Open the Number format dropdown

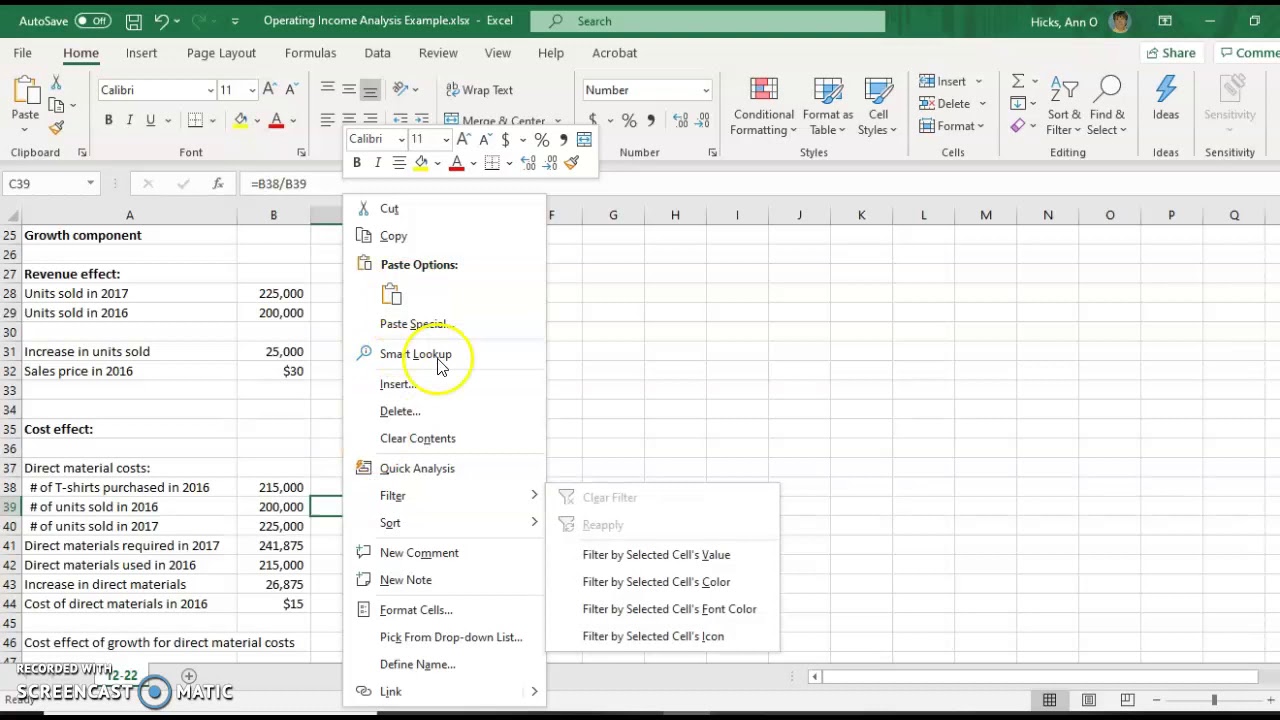coord(705,91)
